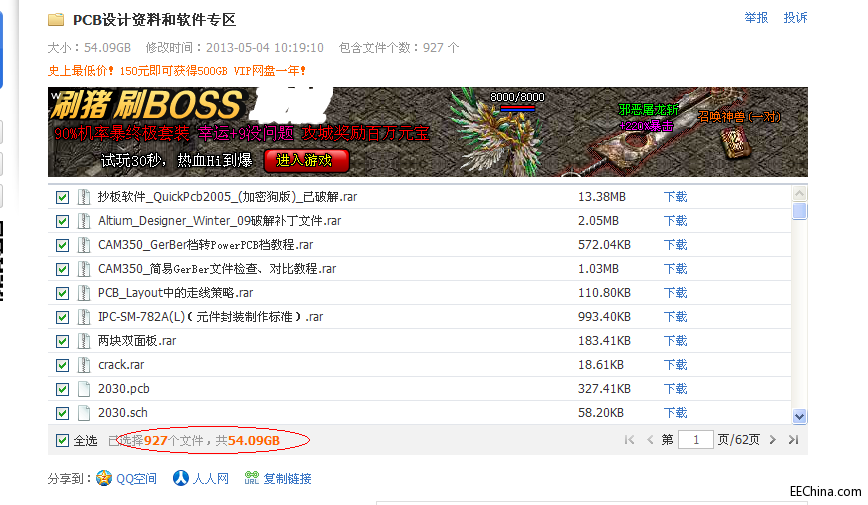Click file name 2030.sch
868x505 pixels.
(x=123, y=413)
